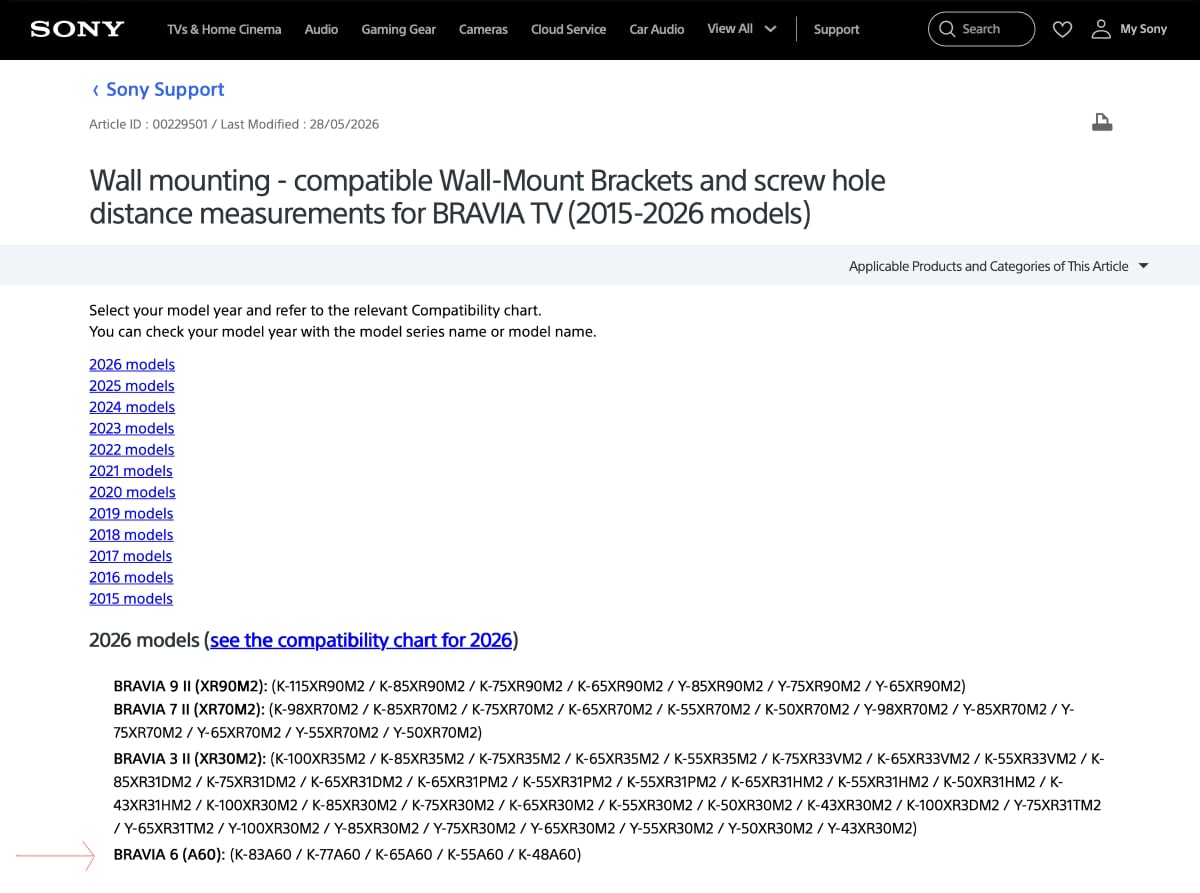This screenshot has width=1200, height=893.
Task: Click inside the Search field
Action: click(981, 29)
